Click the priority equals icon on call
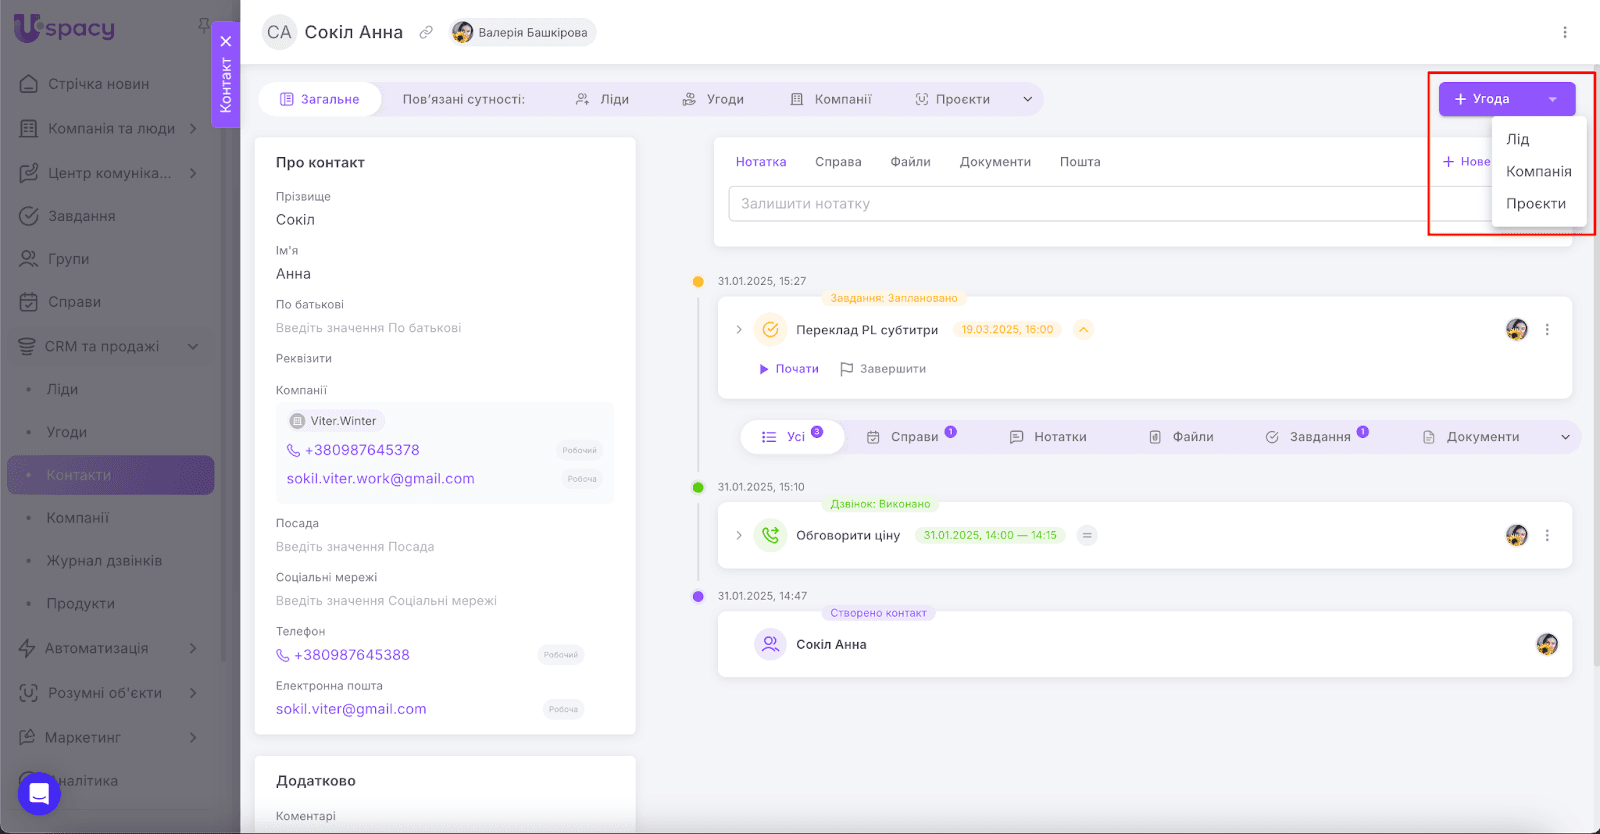The image size is (1600, 834). 1087,536
